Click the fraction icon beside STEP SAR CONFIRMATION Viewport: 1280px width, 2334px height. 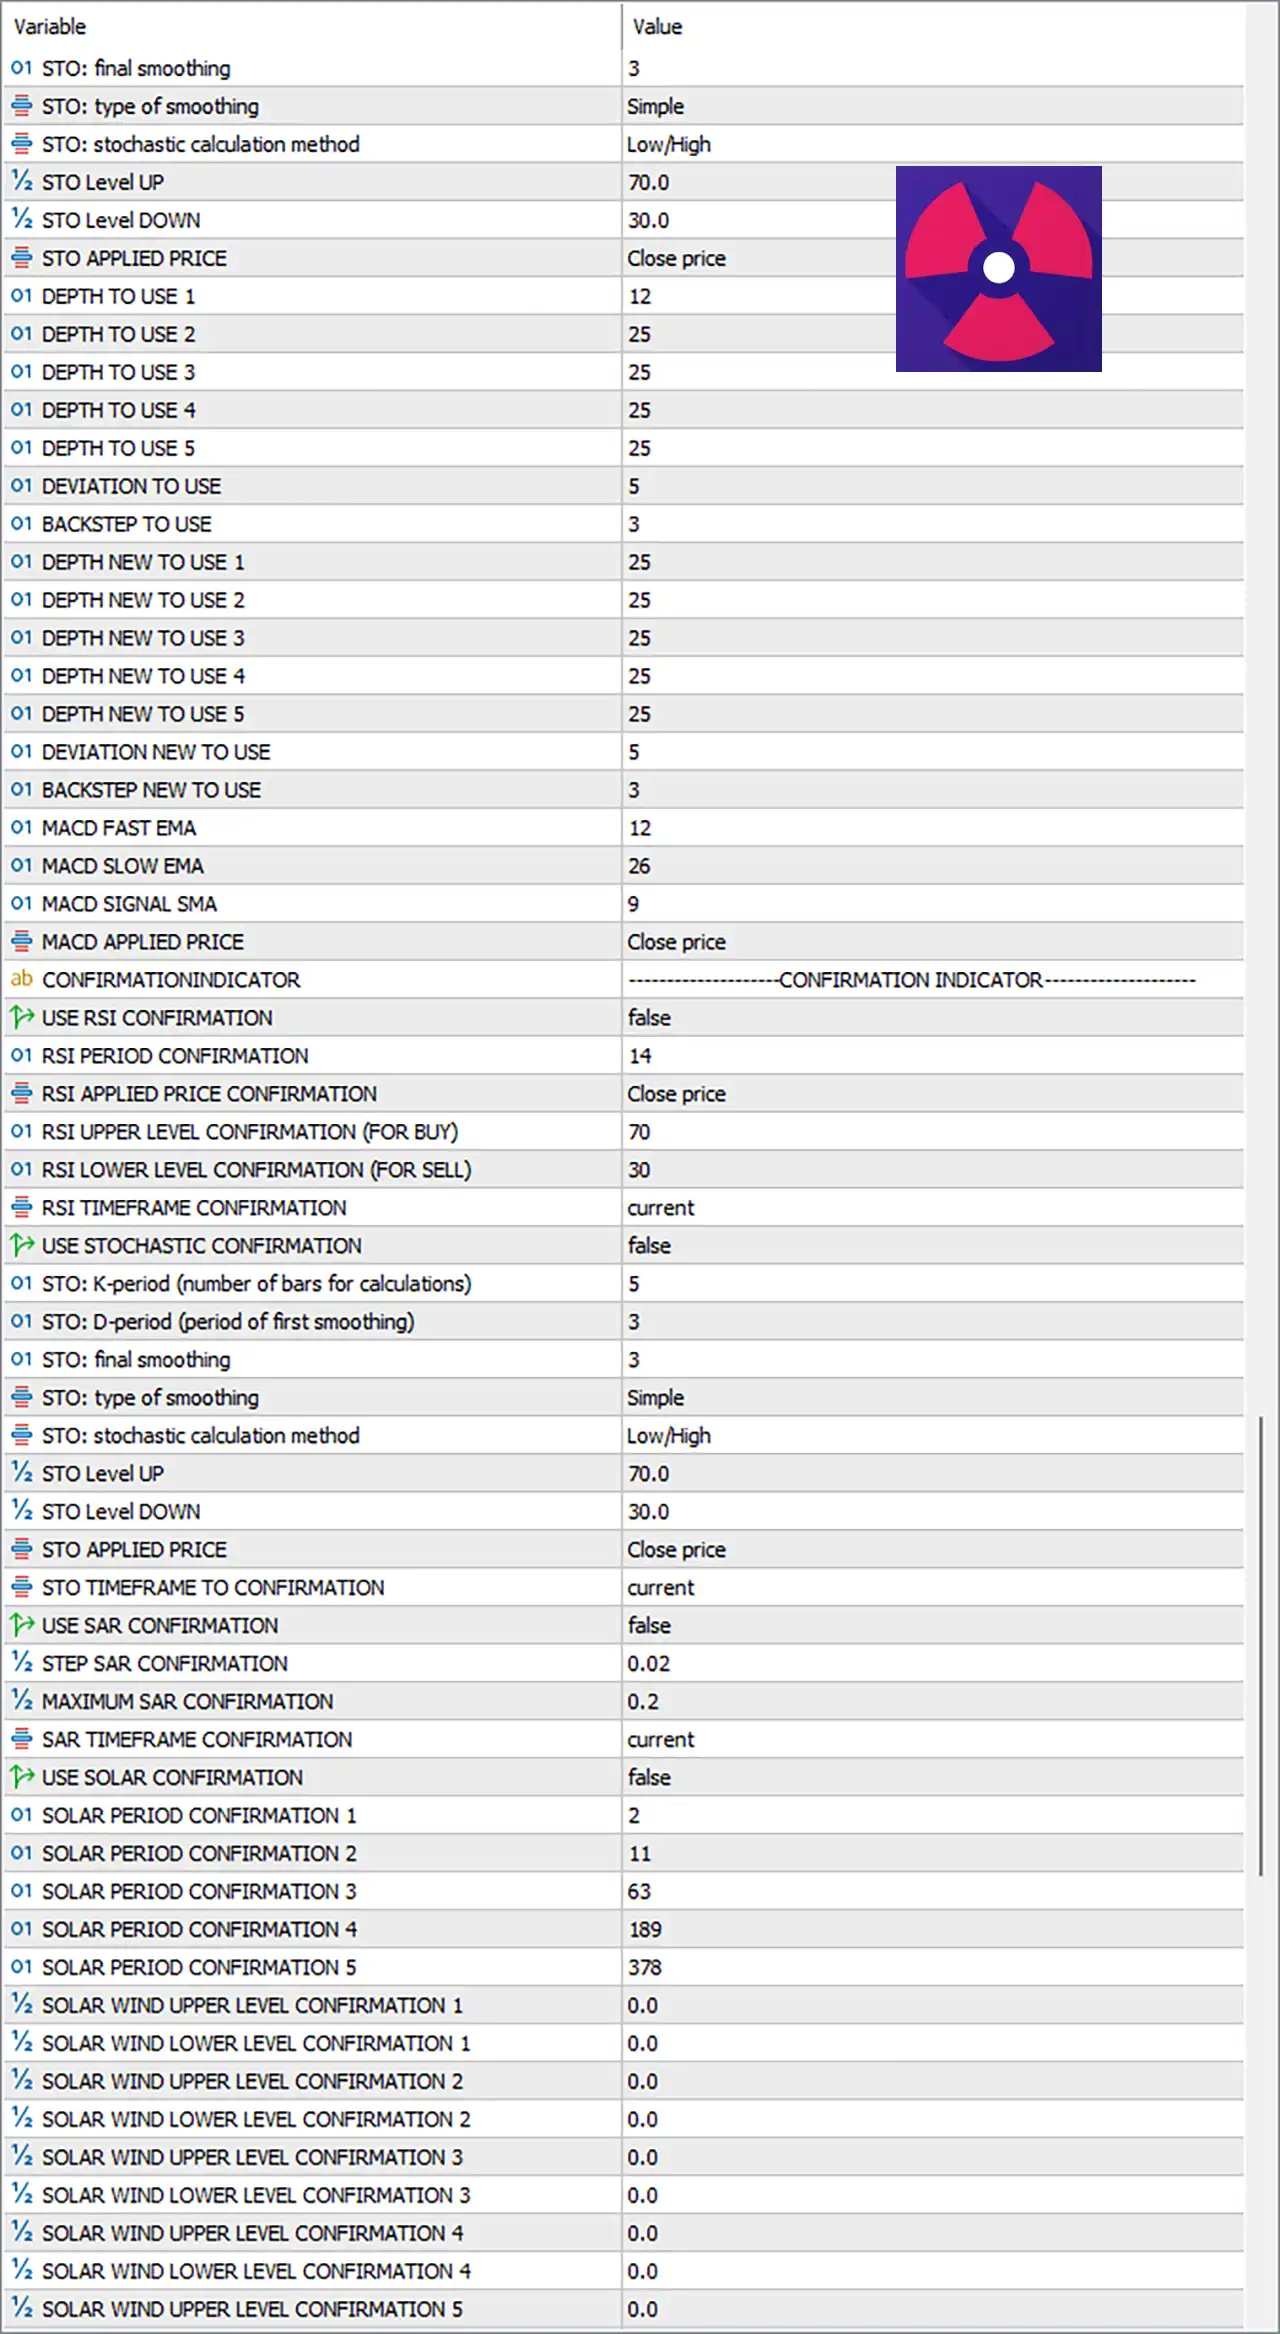[x=21, y=1664]
